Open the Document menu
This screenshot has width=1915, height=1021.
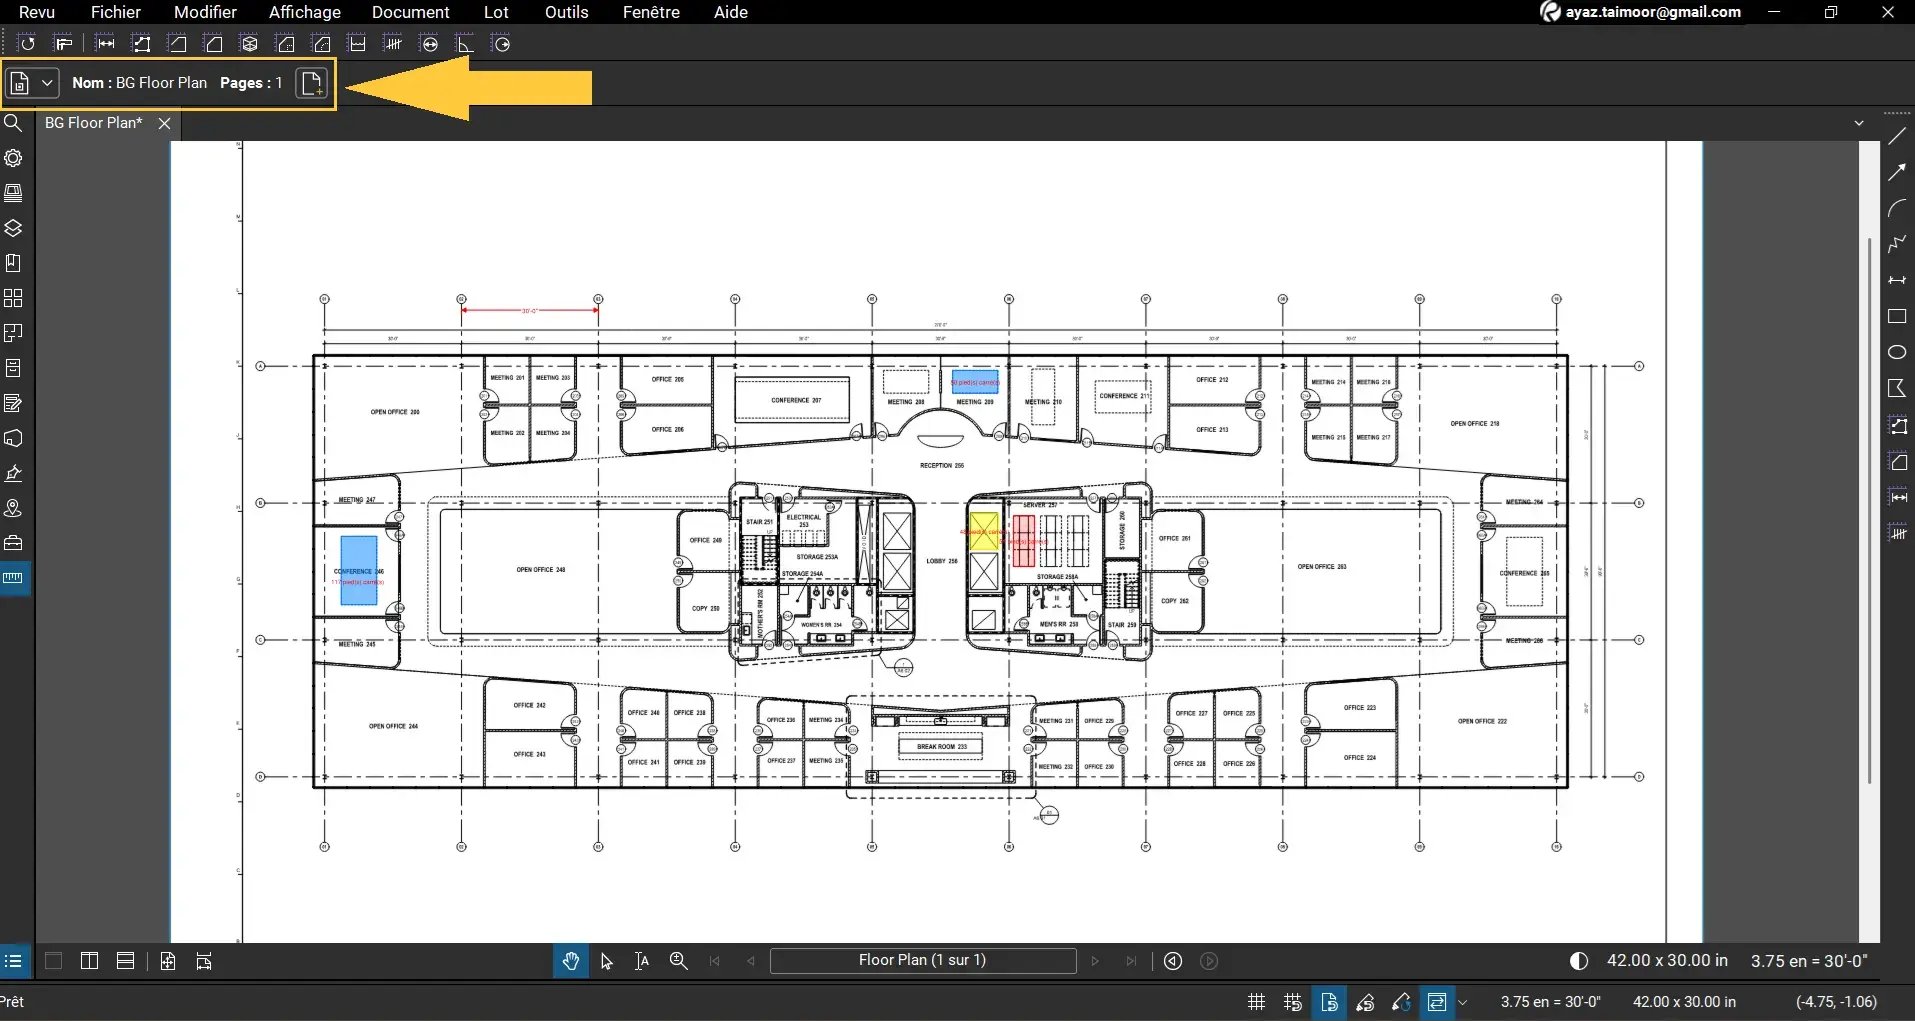411,12
